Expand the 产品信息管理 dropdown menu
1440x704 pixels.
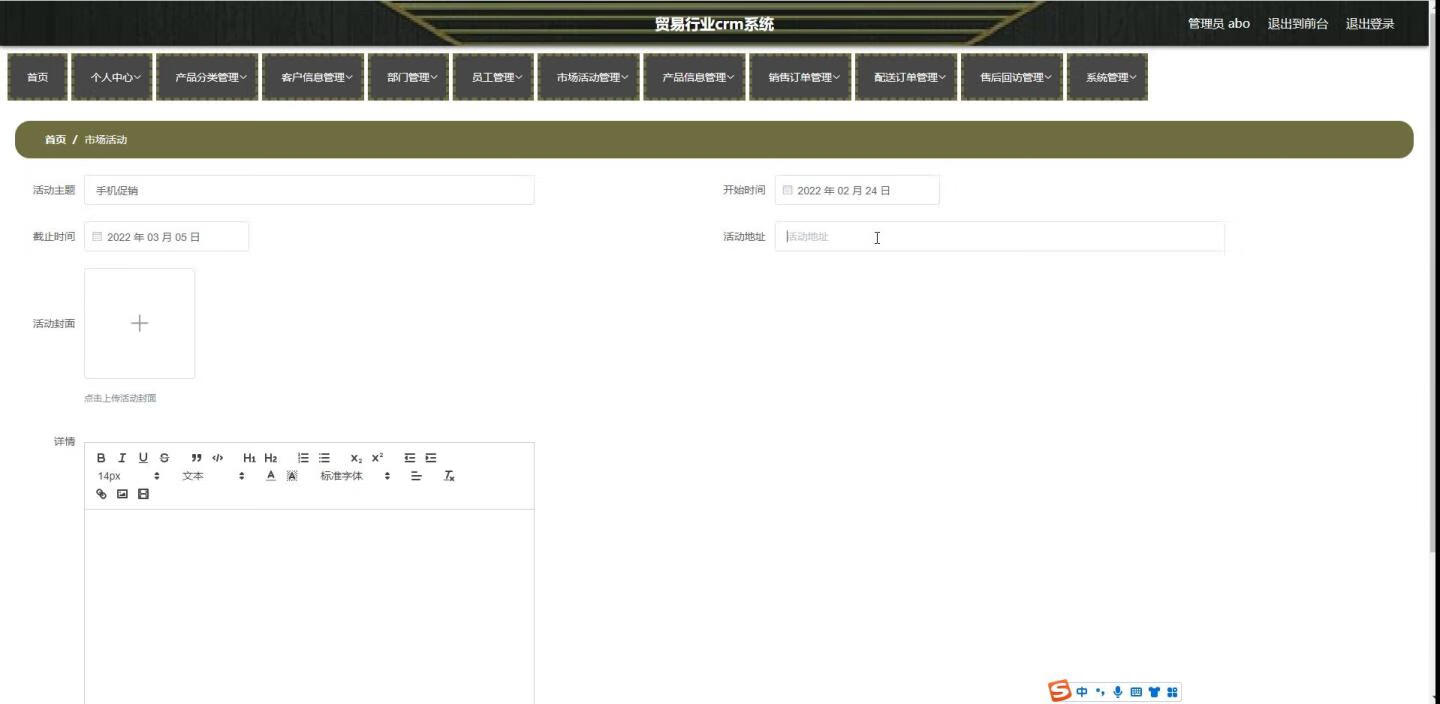point(695,77)
